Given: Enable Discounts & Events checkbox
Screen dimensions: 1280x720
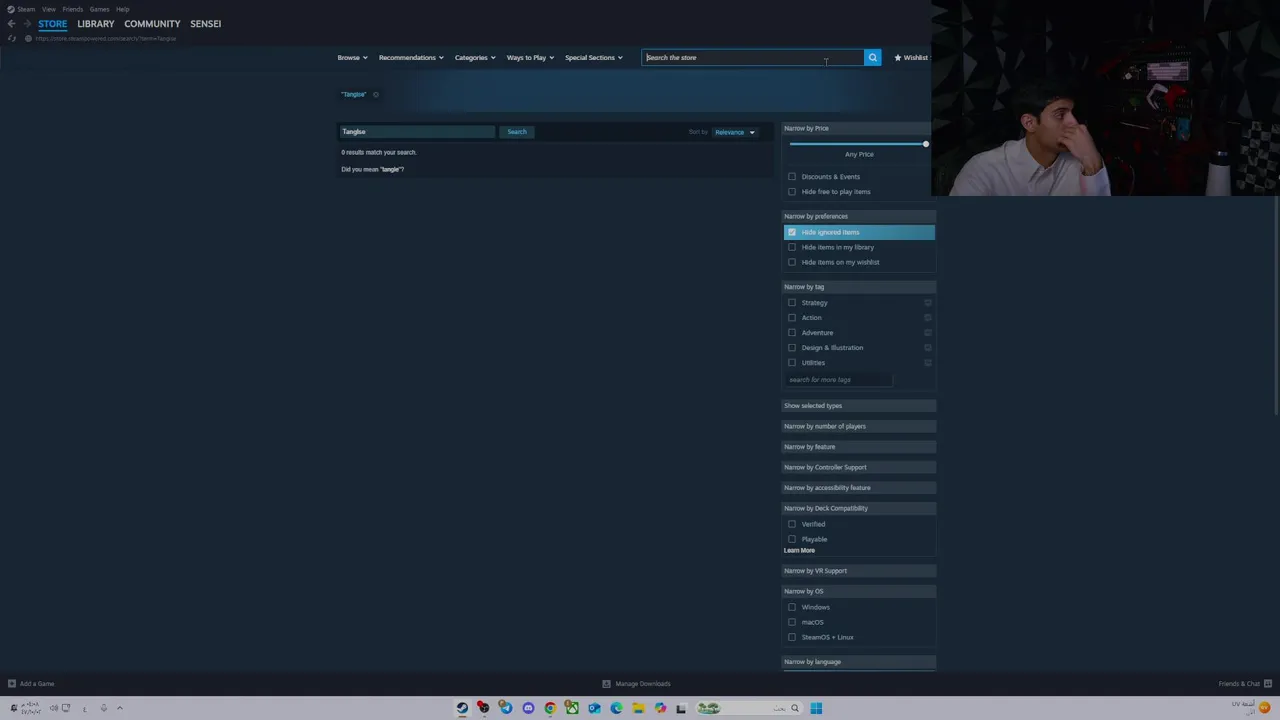Looking at the screenshot, I should [792, 177].
